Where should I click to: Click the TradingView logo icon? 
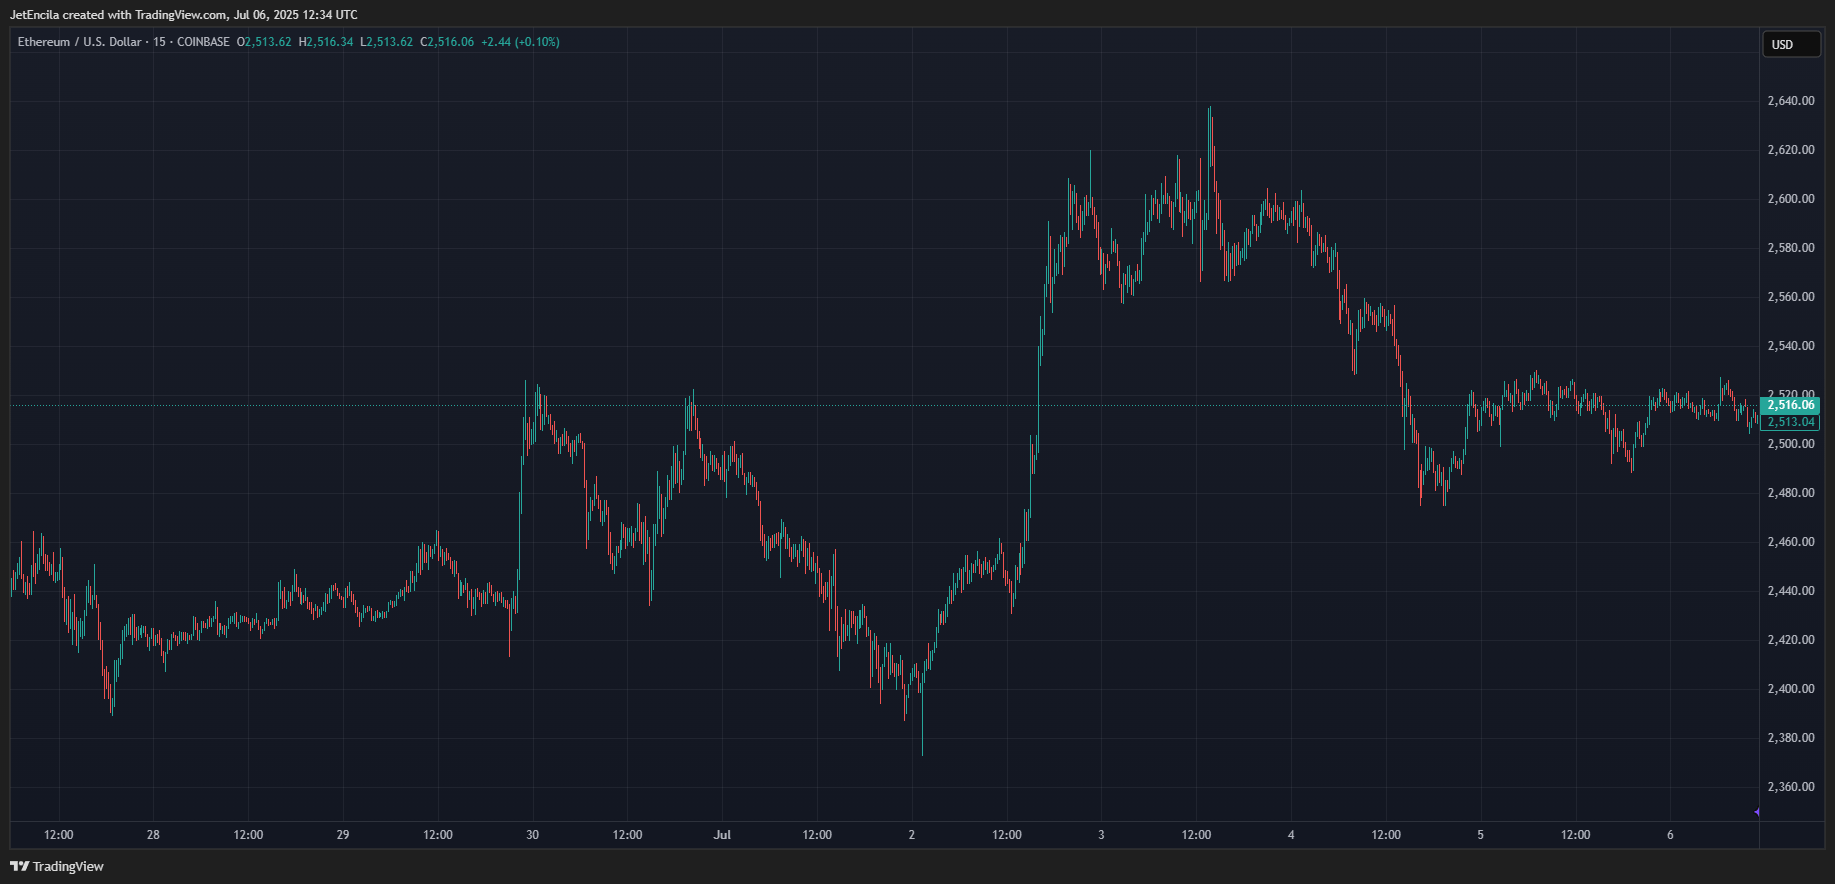19,866
